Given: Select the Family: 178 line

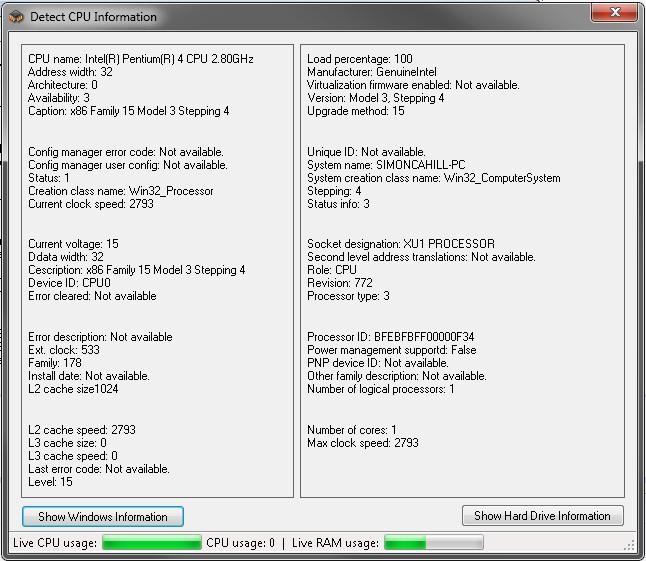Looking at the screenshot, I should click(55, 363).
